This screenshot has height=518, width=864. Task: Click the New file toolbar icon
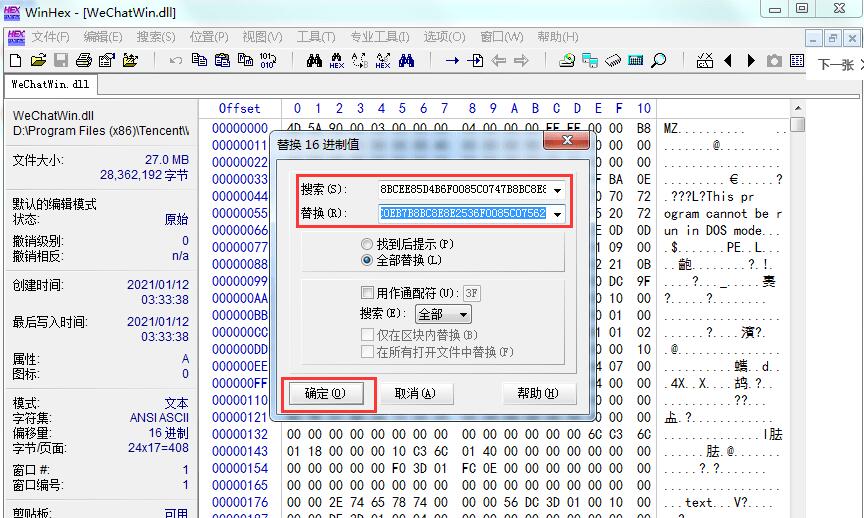click(16, 61)
